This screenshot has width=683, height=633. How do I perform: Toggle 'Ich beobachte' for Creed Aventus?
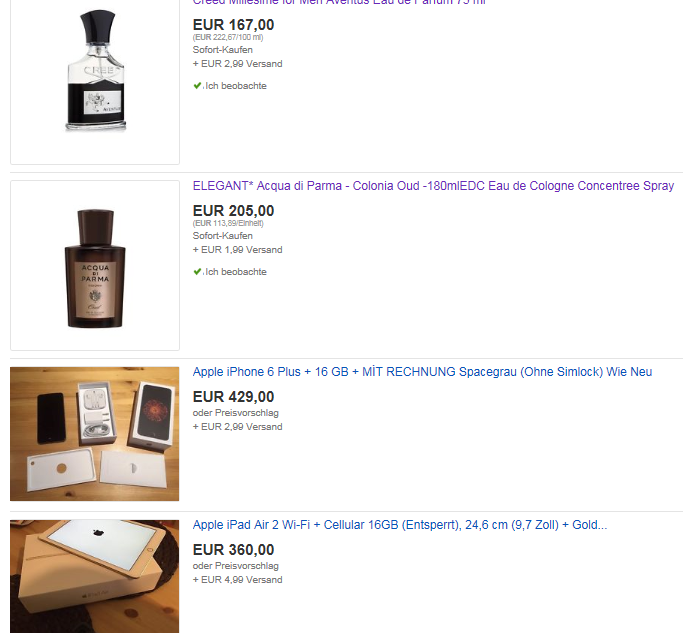point(236,86)
